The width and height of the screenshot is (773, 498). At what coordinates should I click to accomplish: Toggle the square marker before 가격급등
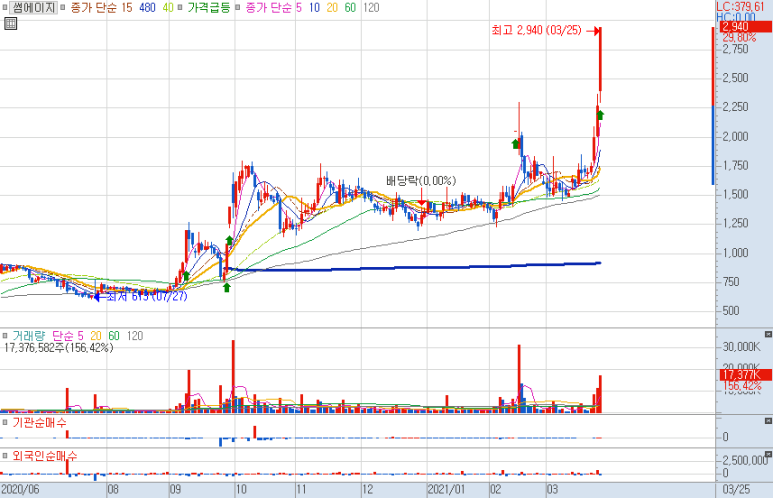180,7
